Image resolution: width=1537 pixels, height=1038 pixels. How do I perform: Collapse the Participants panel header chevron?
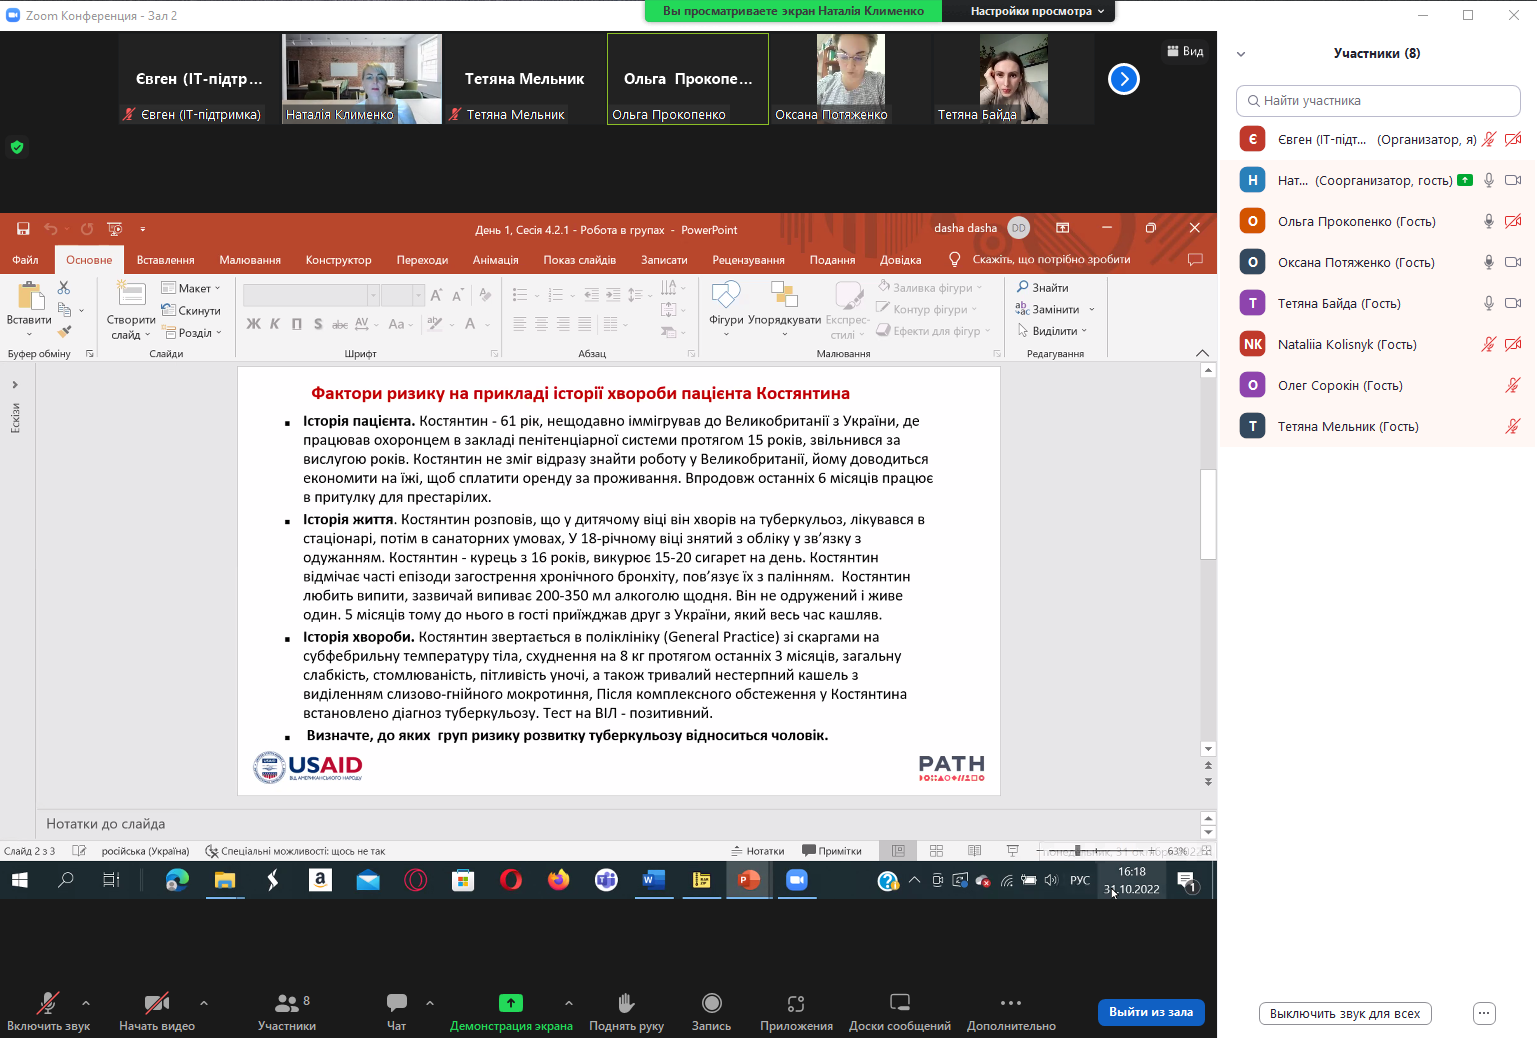pyautogui.click(x=1241, y=54)
